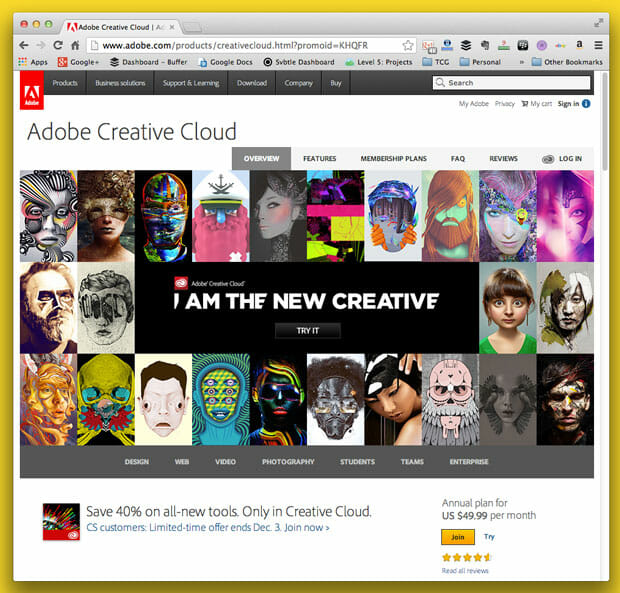This screenshot has height=593, width=620.
Task: Click the browser address bar URL
Action: (x=235, y=45)
